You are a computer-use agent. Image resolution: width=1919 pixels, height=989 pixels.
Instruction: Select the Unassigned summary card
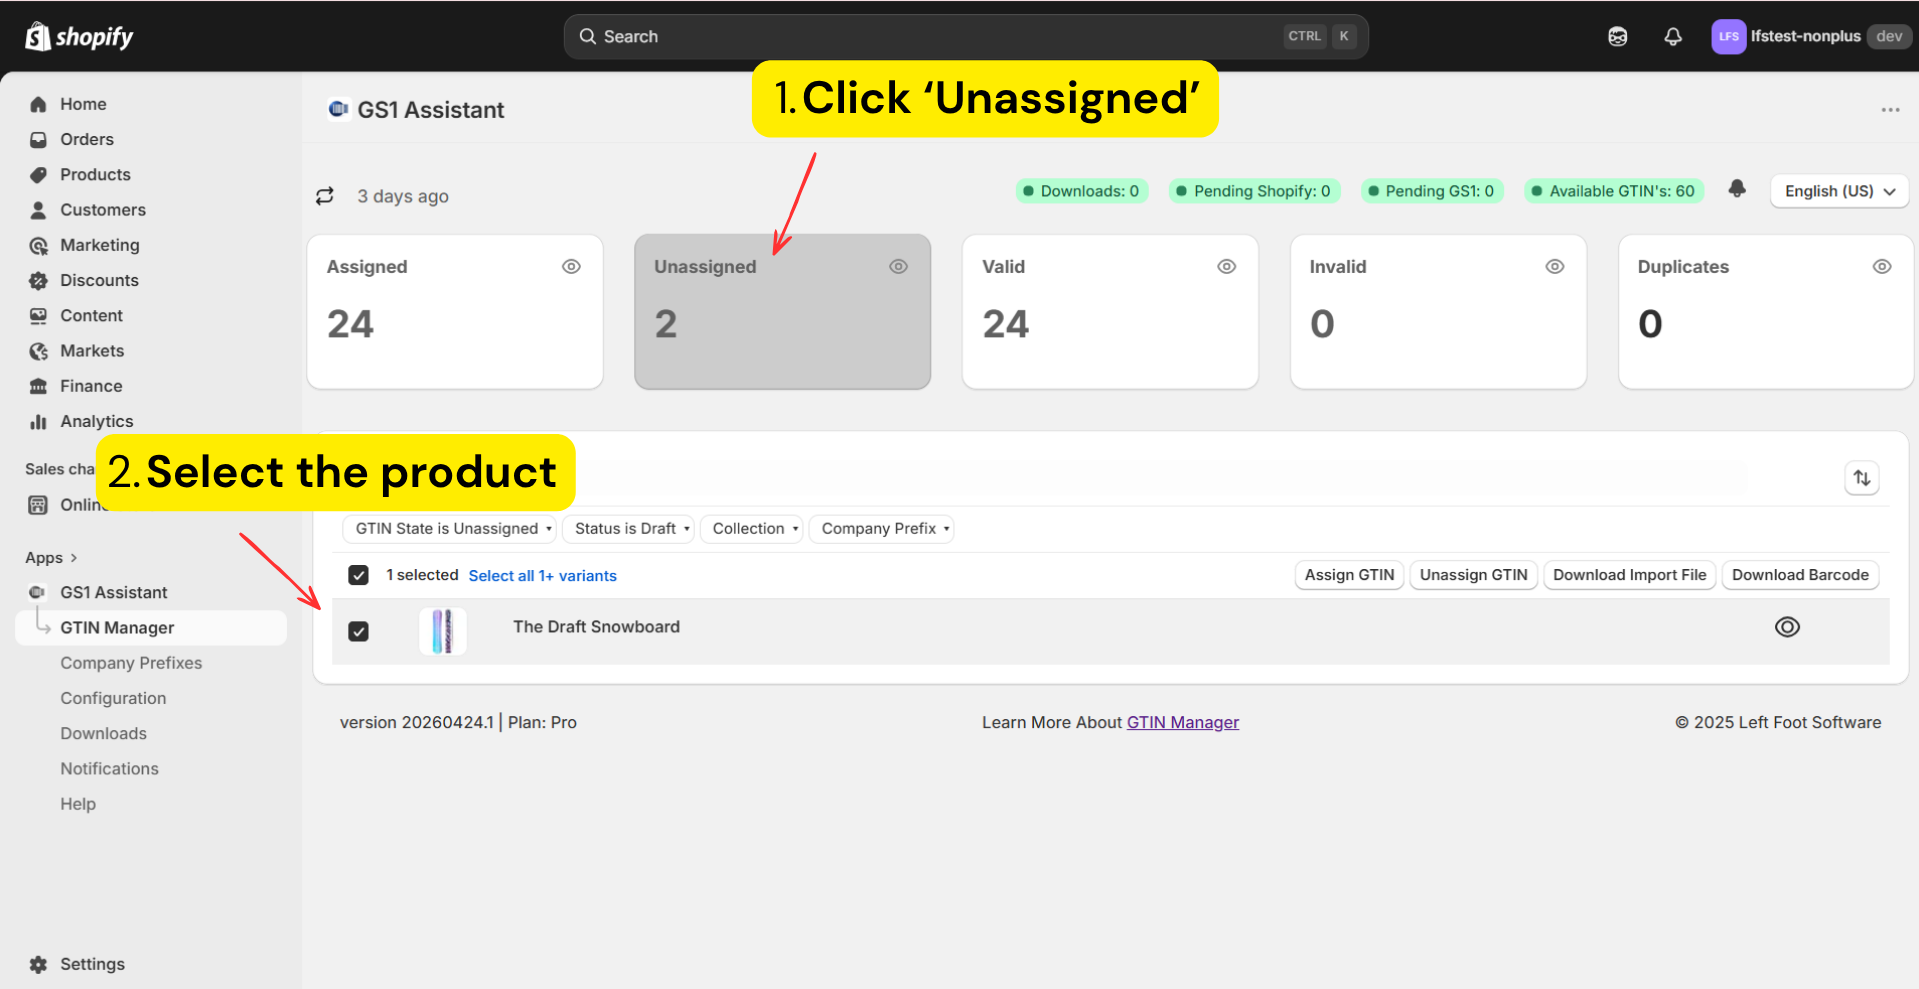tap(783, 312)
